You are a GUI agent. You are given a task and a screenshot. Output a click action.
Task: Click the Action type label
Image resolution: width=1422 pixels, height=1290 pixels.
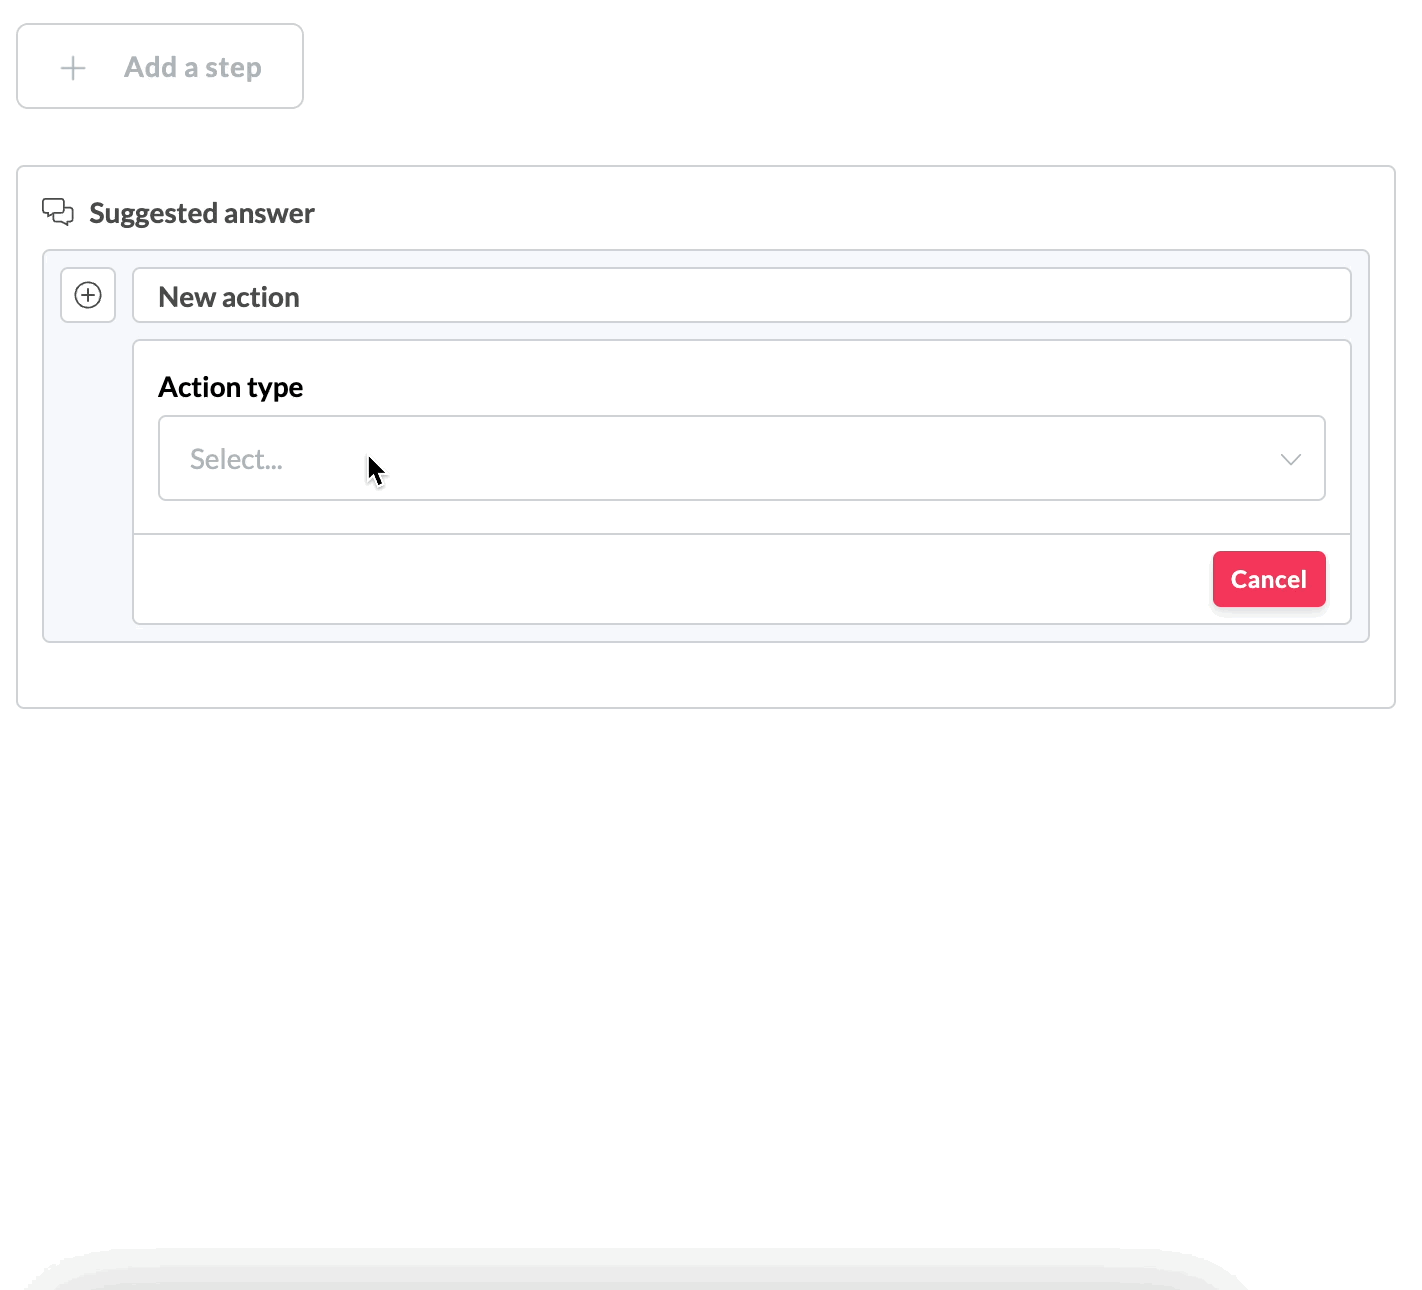[x=231, y=387]
